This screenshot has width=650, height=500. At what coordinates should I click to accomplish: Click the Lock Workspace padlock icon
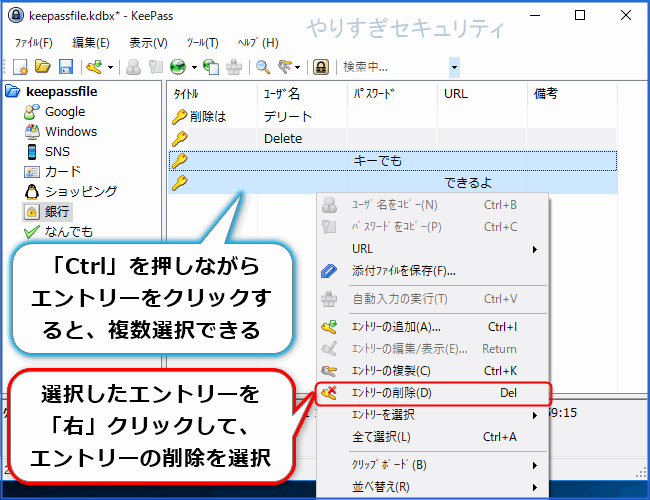[x=321, y=67]
